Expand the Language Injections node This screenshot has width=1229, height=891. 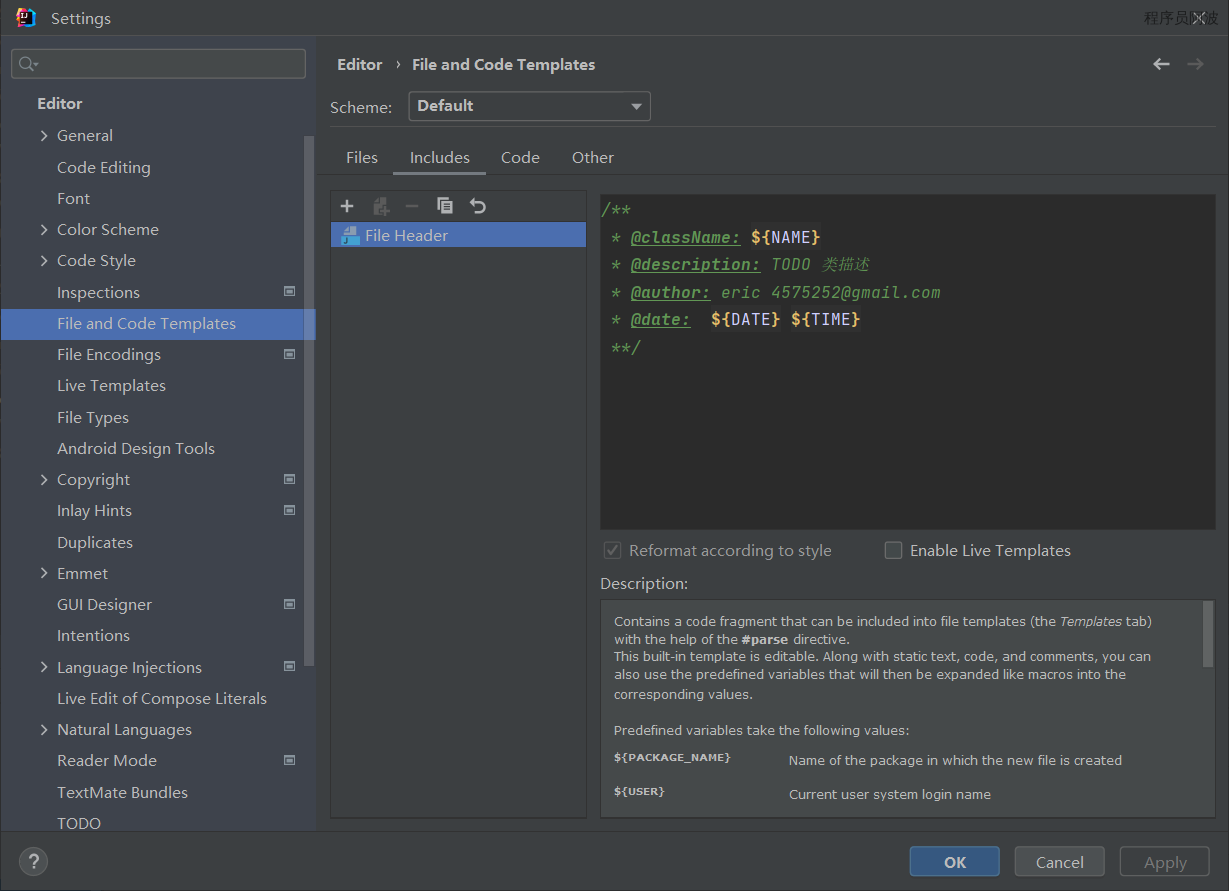[x=44, y=667]
